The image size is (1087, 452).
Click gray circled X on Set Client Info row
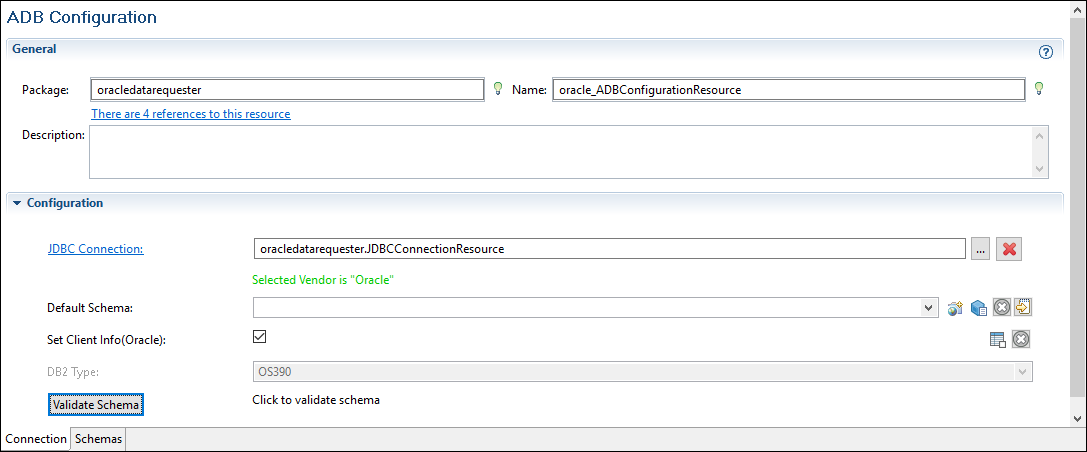point(1021,340)
